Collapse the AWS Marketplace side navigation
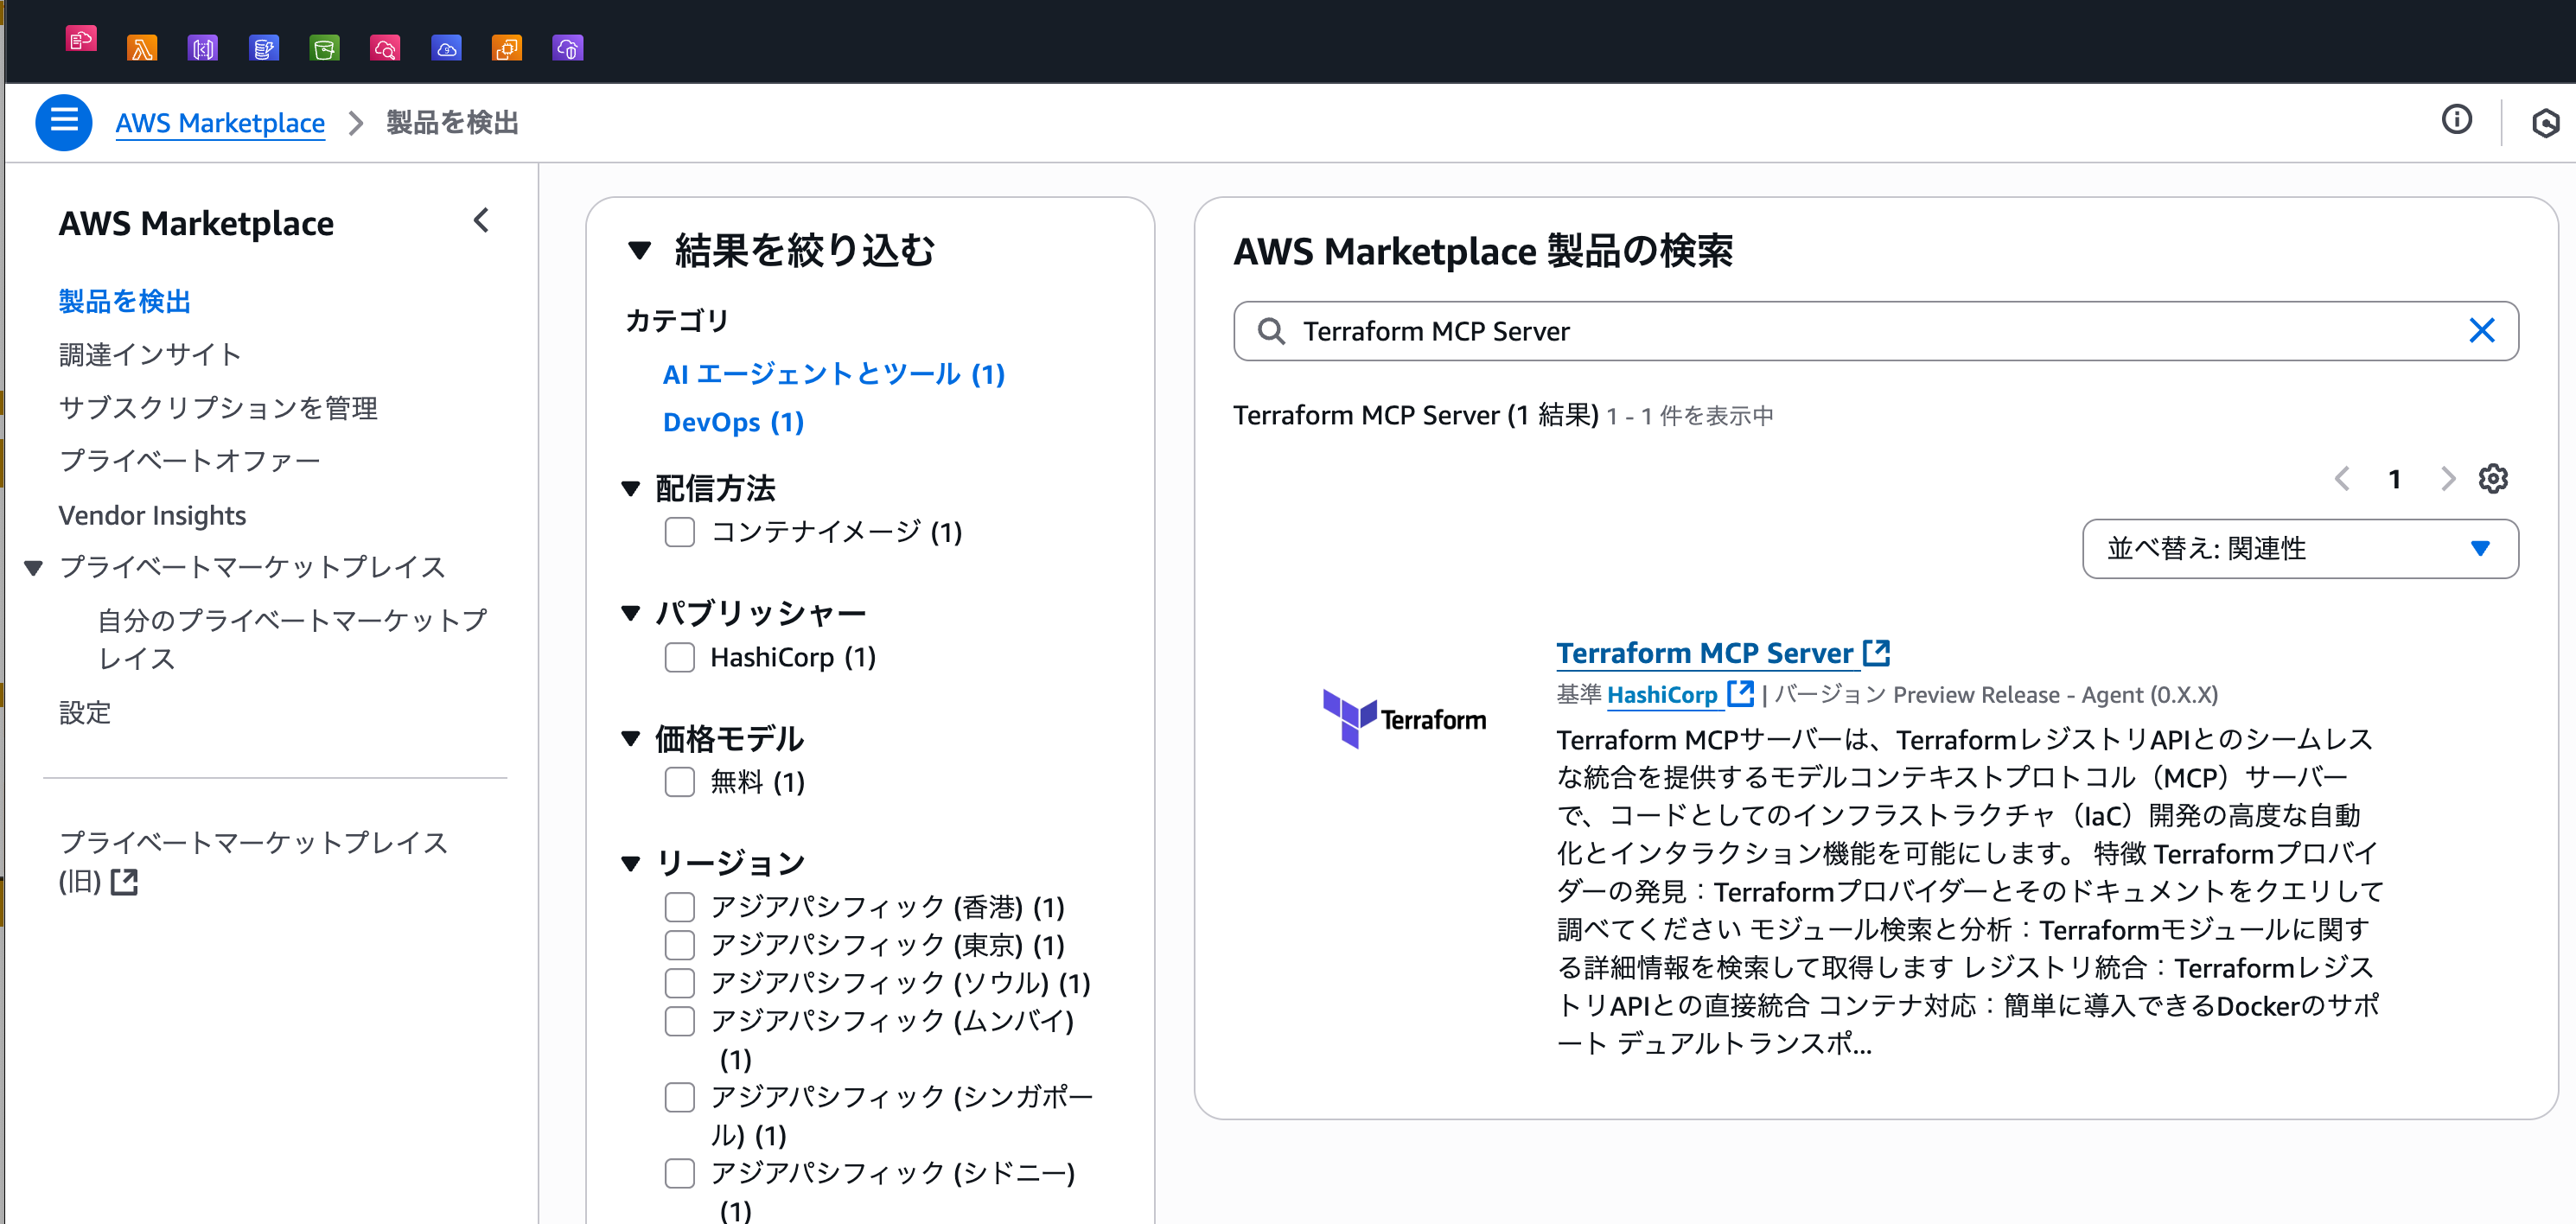This screenshot has height=1224, width=2576. (481, 221)
